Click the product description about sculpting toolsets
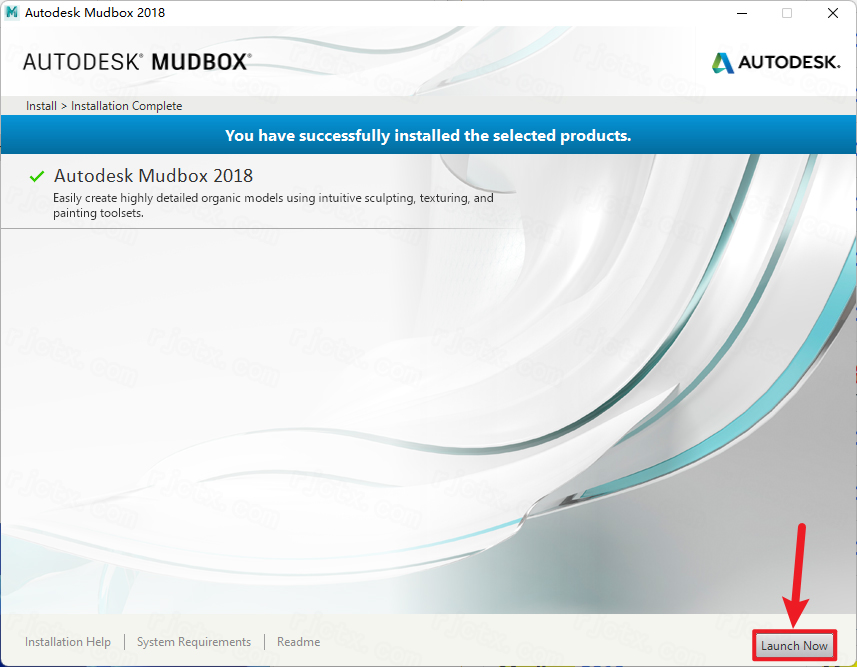Image resolution: width=857 pixels, height=667 pixels. pyautogui.click(x=273, y=206)
